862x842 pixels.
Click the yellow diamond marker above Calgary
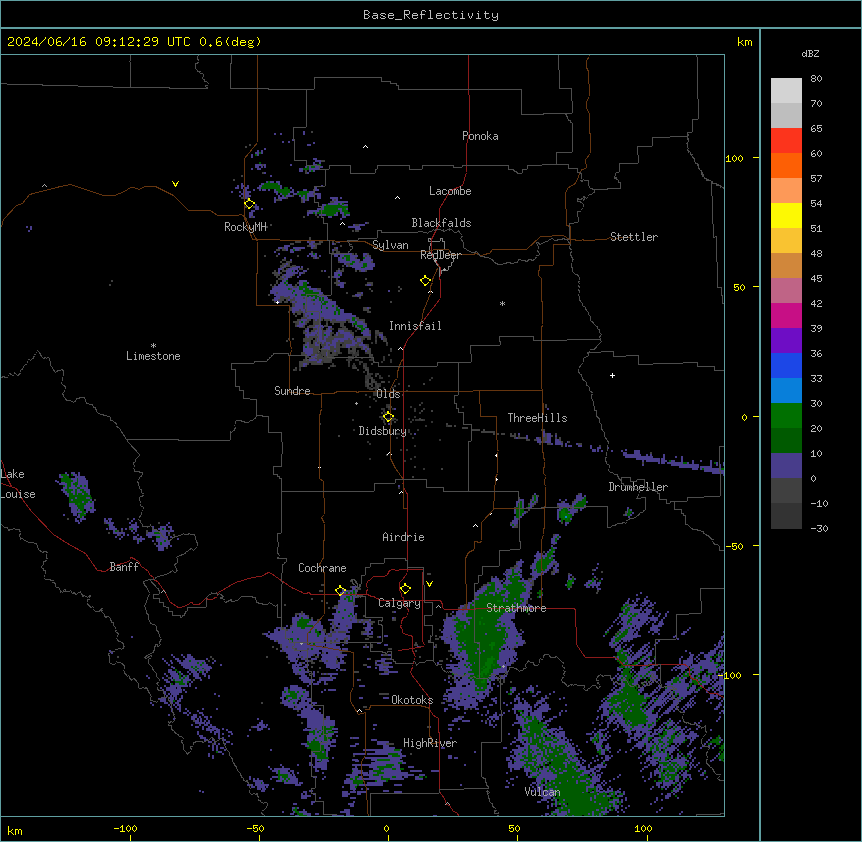pyautogui.click(x=405, y=589)
